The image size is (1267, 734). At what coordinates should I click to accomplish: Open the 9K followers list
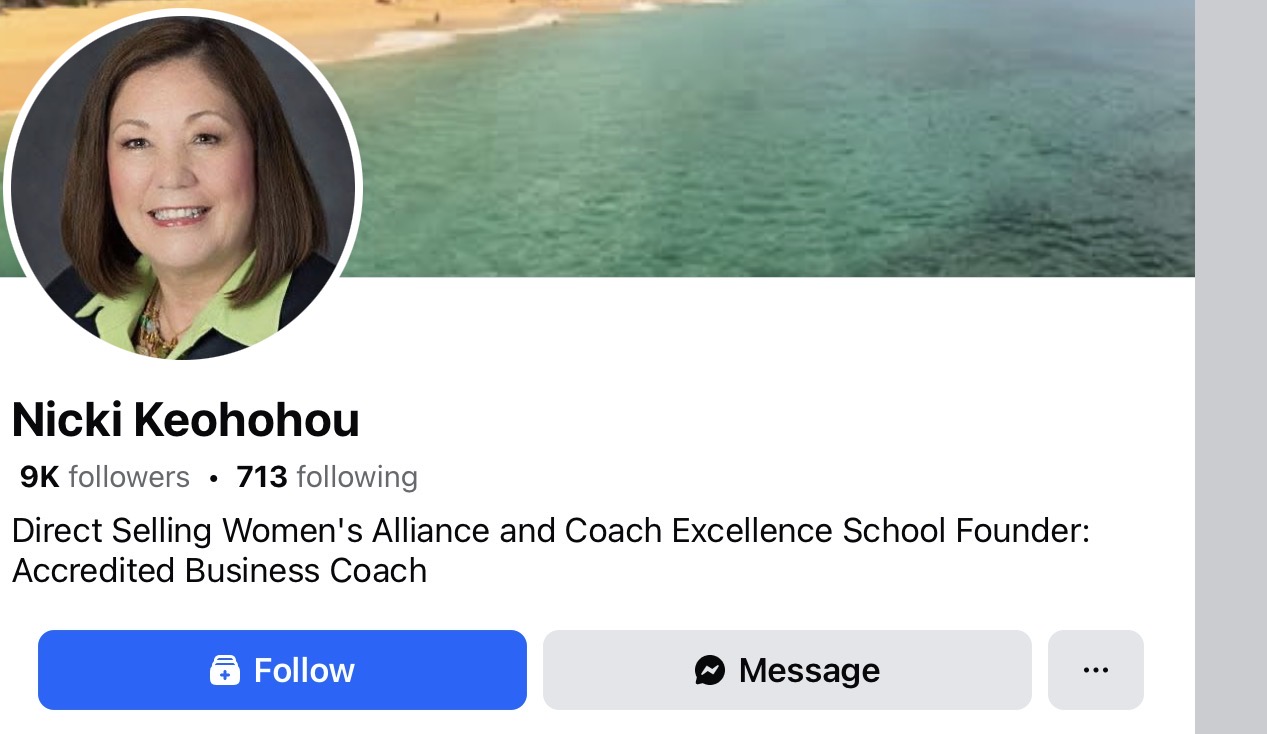[x=104, y=477]
